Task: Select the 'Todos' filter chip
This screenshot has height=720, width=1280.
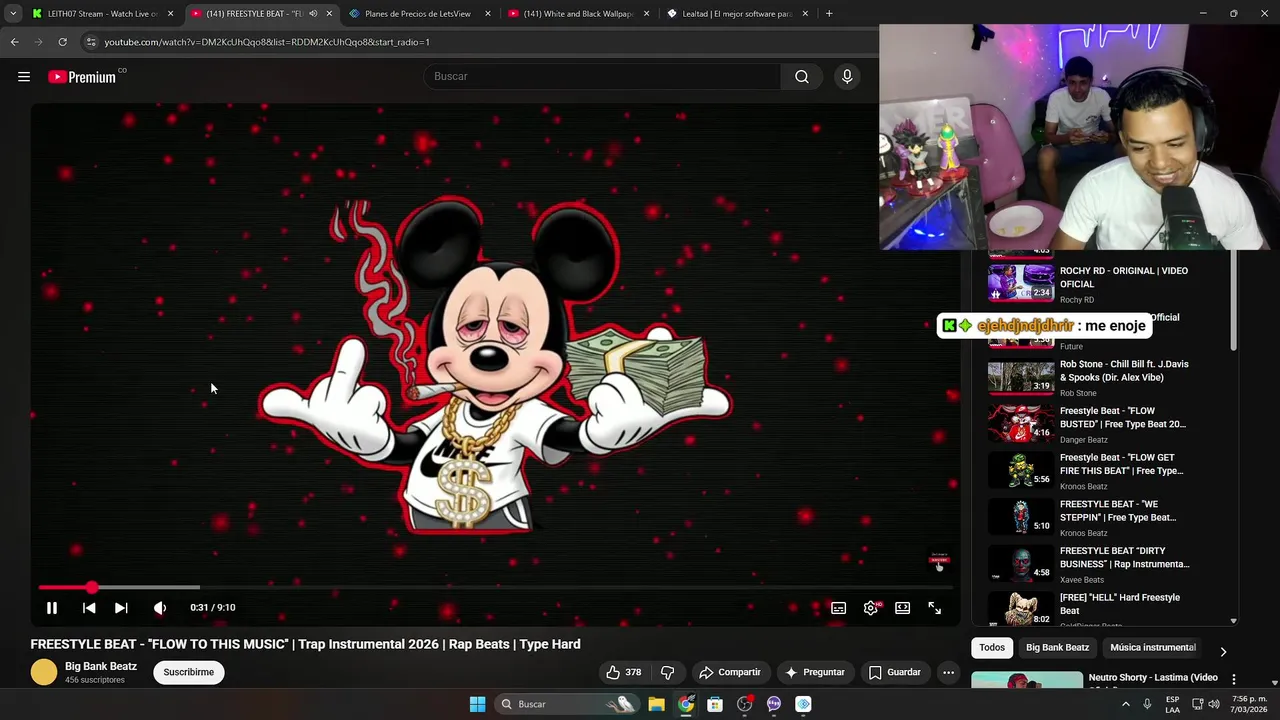Action: (x=992, y=648)
